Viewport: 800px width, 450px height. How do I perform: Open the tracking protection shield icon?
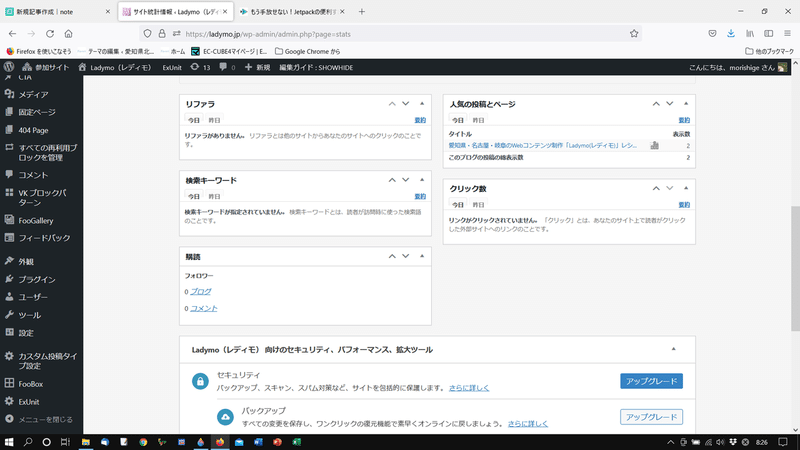click(147, 34)
